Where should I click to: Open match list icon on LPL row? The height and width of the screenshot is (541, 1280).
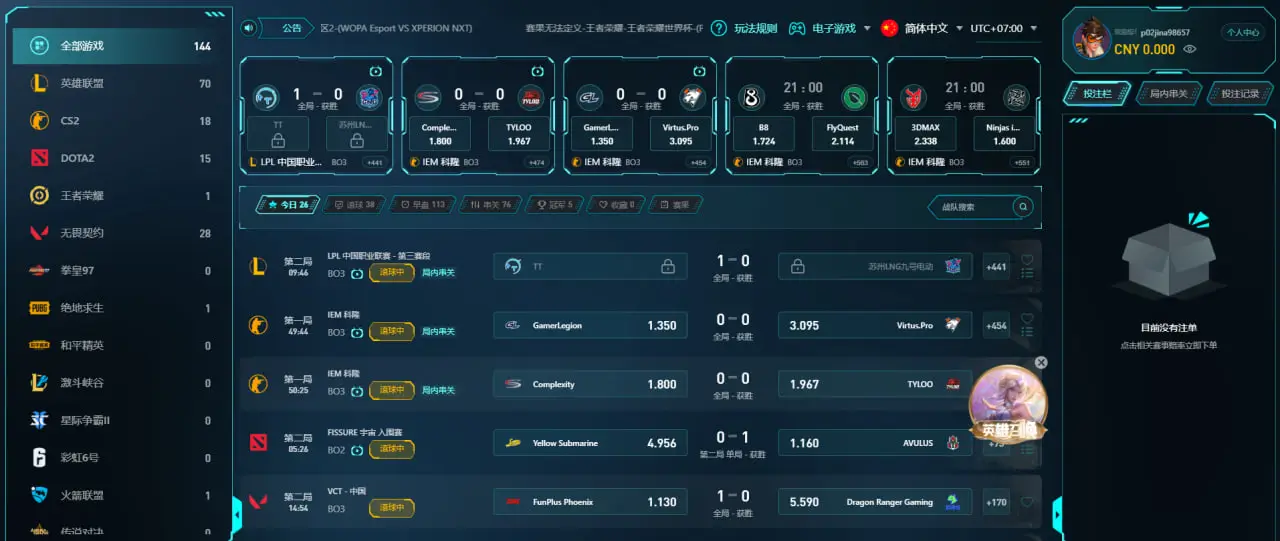1027,273
